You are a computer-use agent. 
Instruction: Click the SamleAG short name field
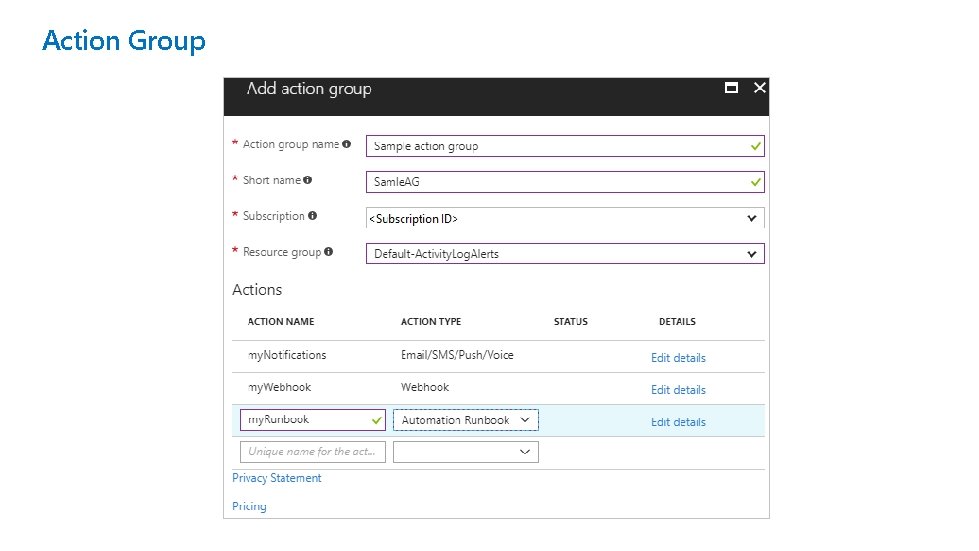[x=555, y=182]
